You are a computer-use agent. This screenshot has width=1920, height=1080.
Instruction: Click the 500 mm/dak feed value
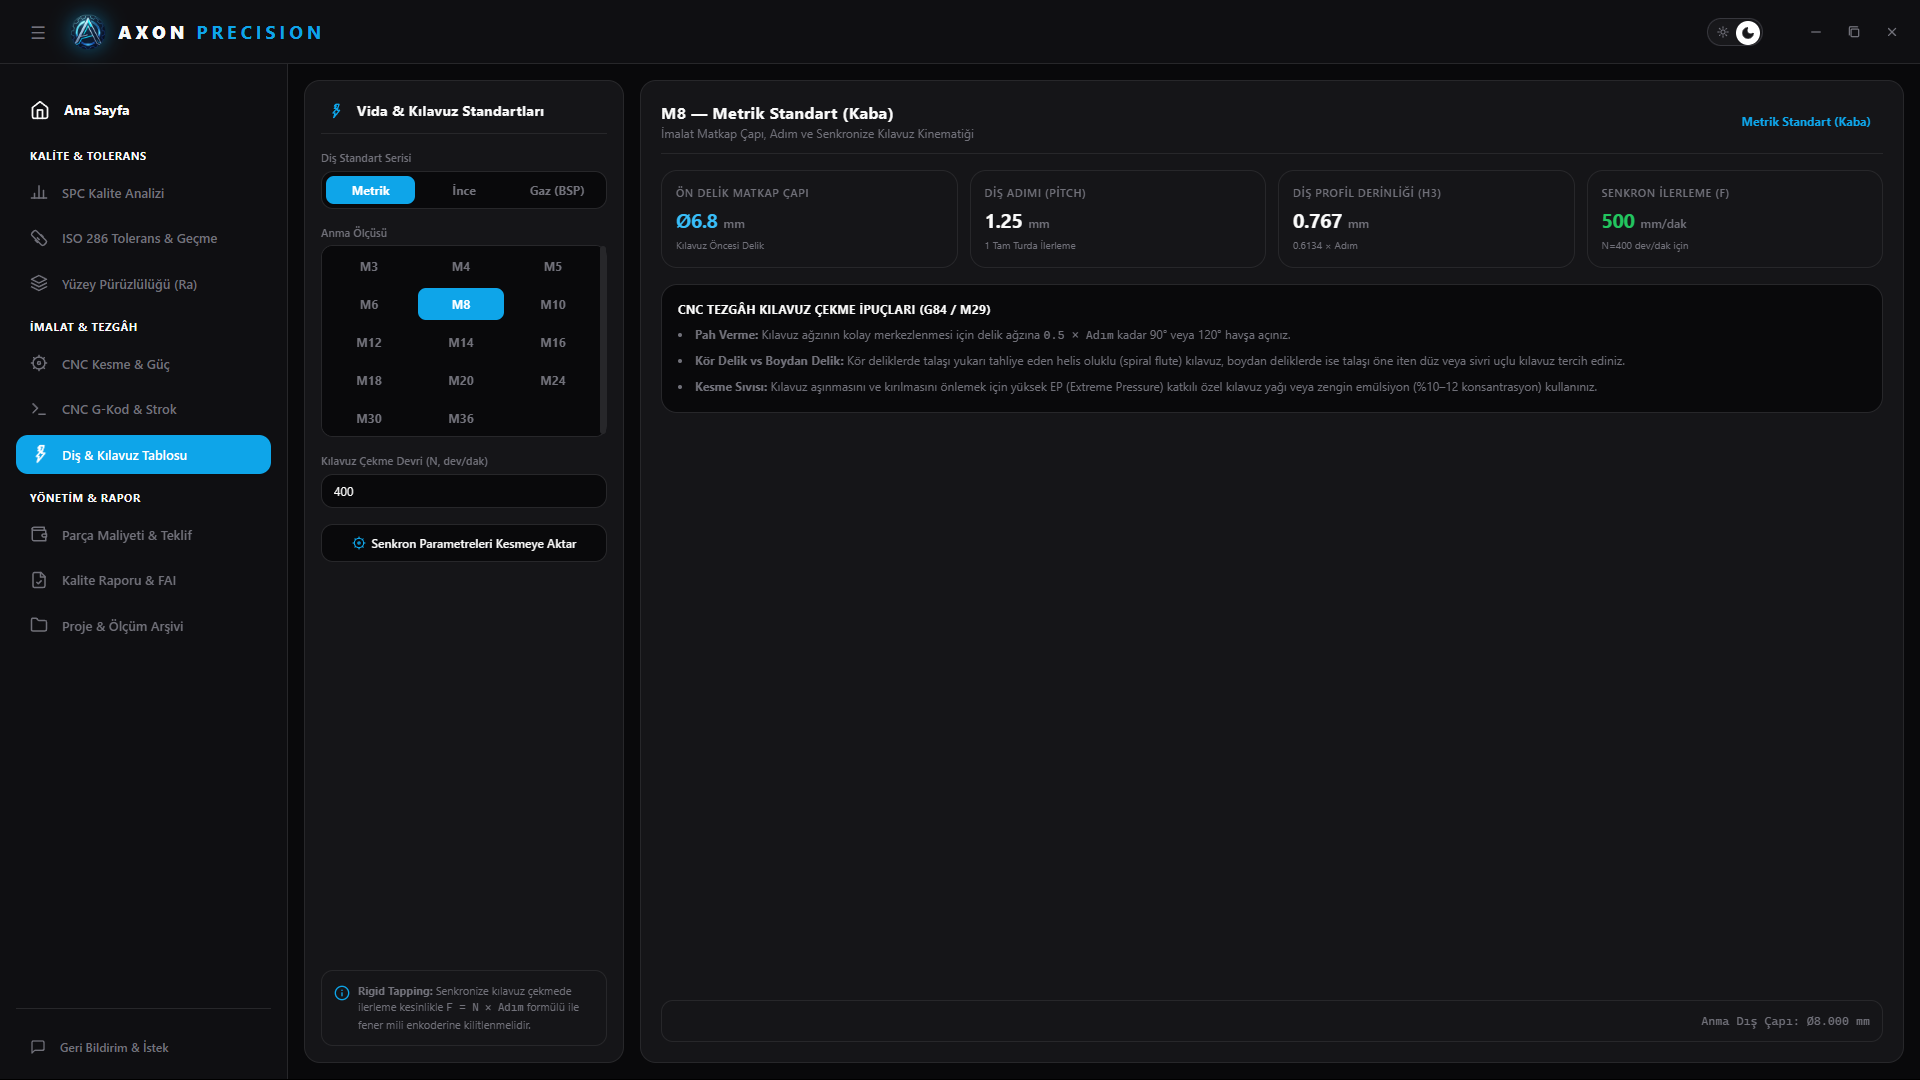(1618, 221)
